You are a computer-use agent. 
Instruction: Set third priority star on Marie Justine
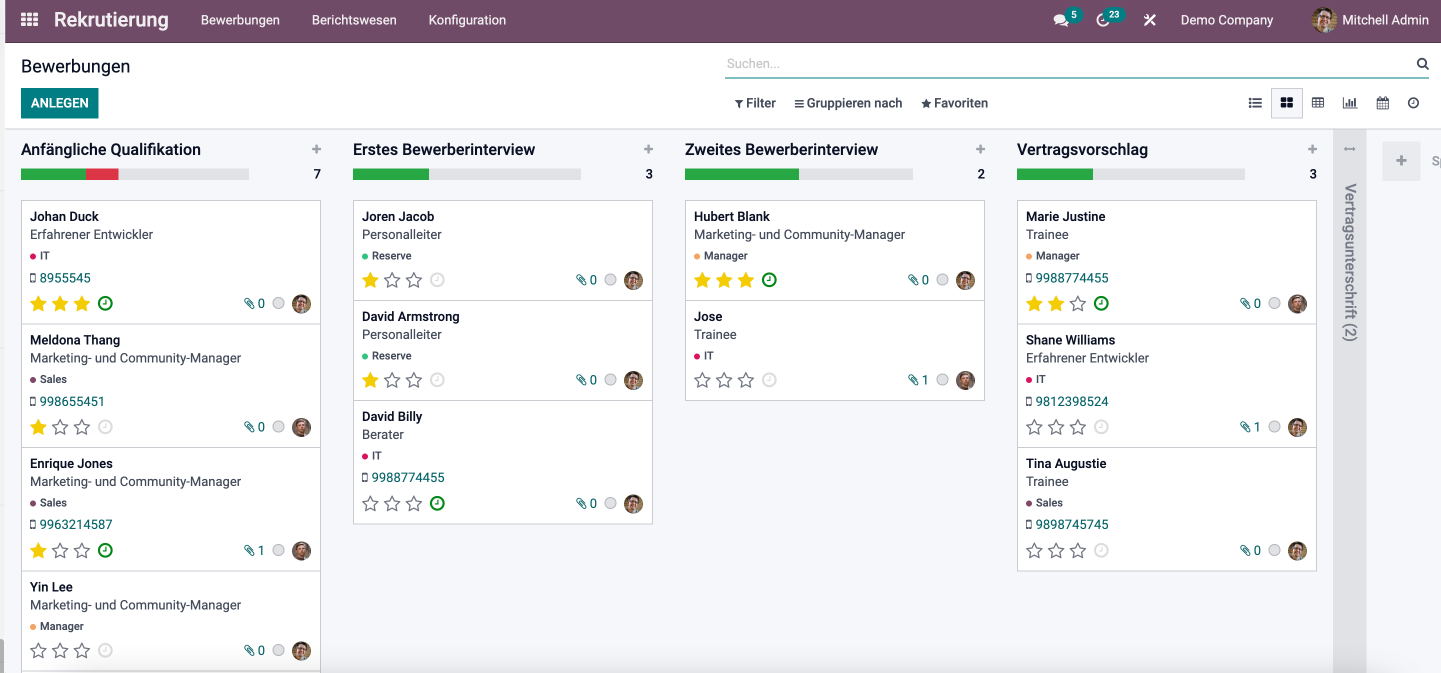(1078, 303)
